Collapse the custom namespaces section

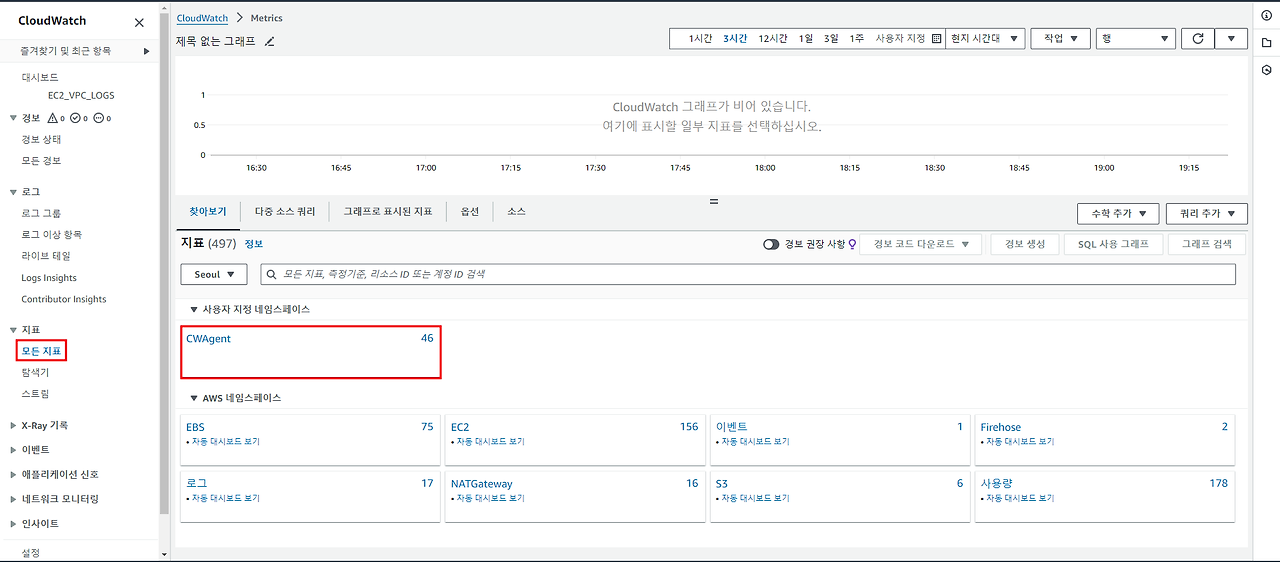tap(194, 310)
